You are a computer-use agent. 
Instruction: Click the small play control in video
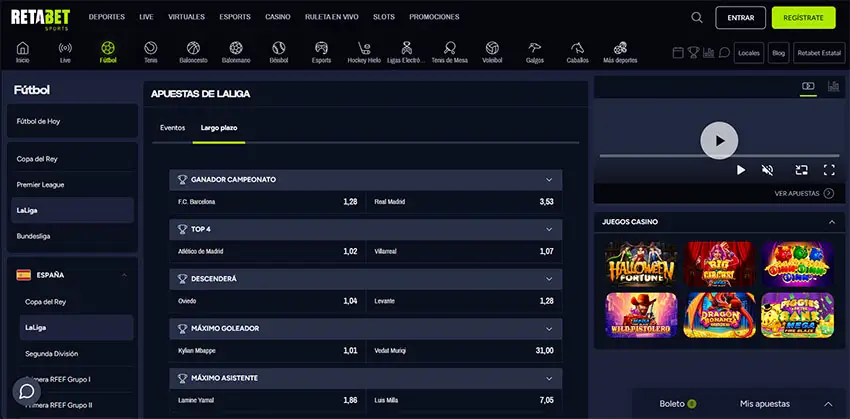click(x=740, y=170)
